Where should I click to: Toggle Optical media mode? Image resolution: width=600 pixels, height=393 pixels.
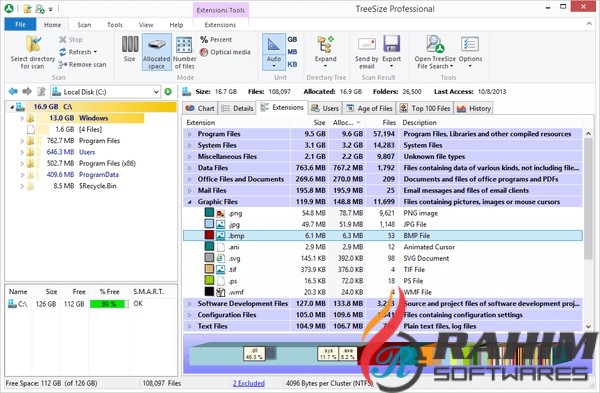225,52
